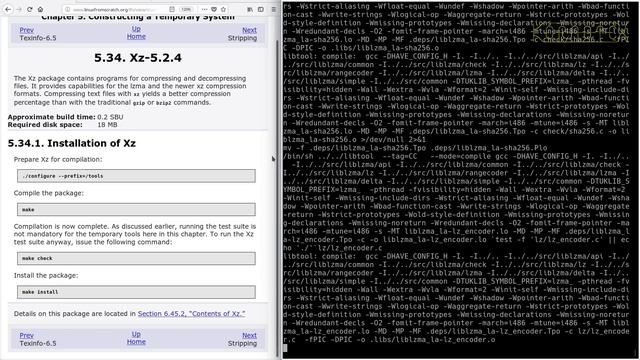The height and width of the screenshot is (360, 640).
Task: Follow the bottom Prev link
Action: pos(27,336)
